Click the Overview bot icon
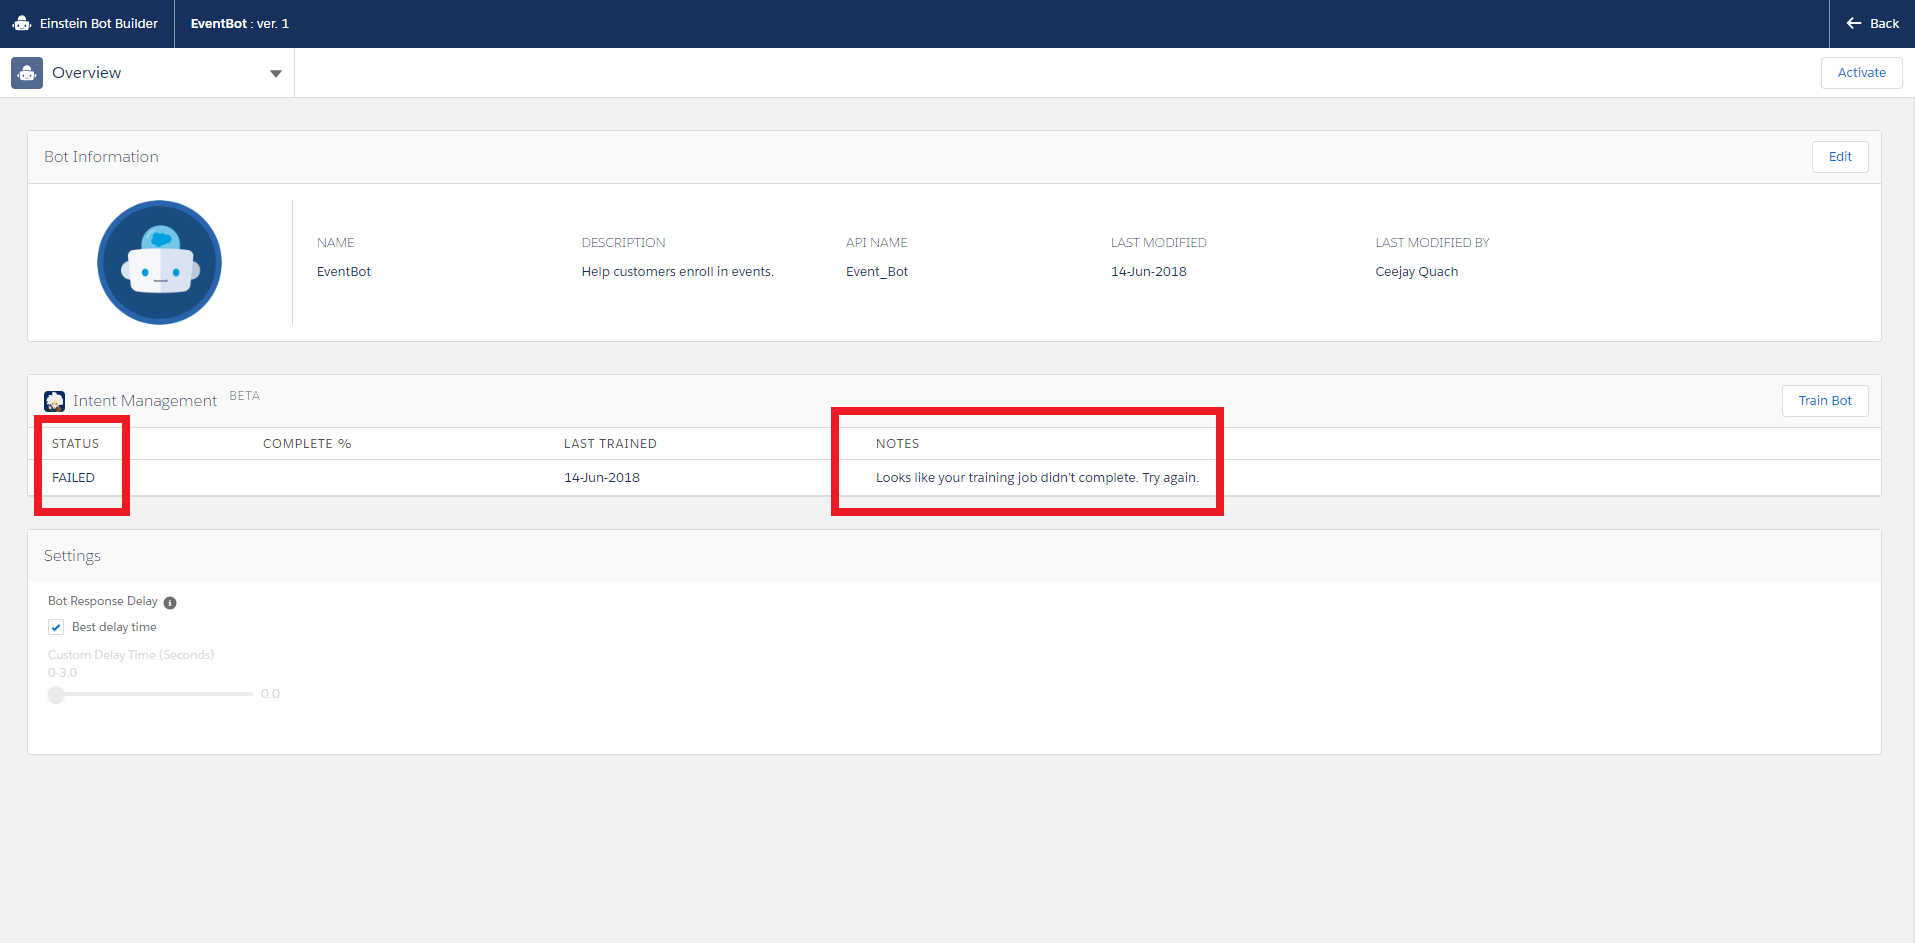 tap(27, 73)
